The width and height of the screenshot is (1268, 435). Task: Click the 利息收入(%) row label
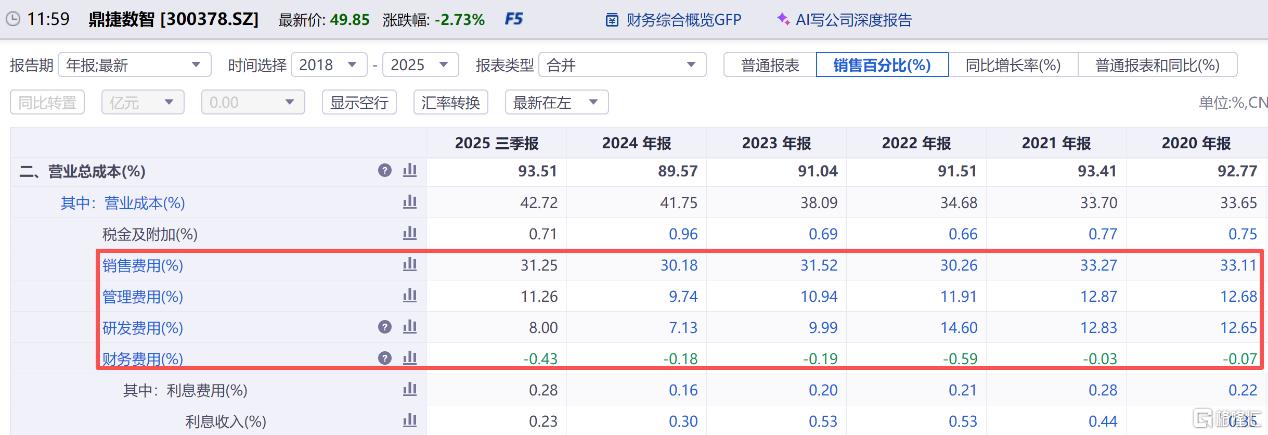point(226,421)
